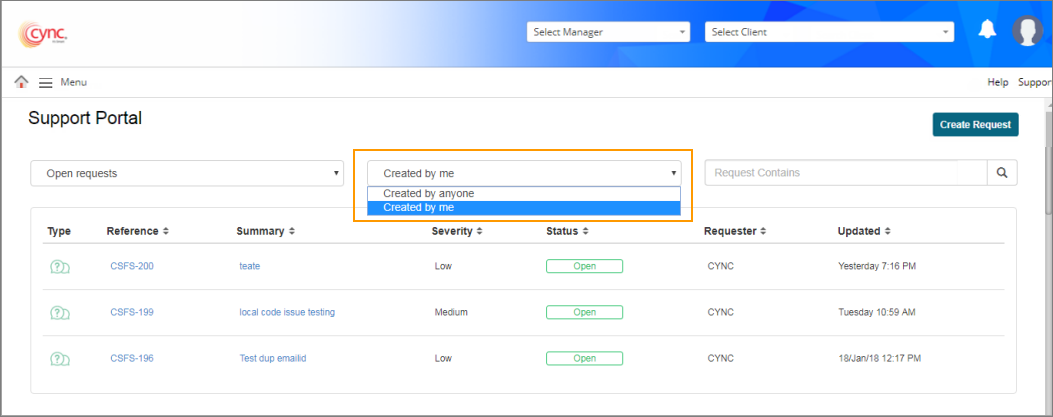Go to the home icon
Image resolution: width=1053 pixels, height=417 pixels.
pyautogui.click(x=21, y=82)
